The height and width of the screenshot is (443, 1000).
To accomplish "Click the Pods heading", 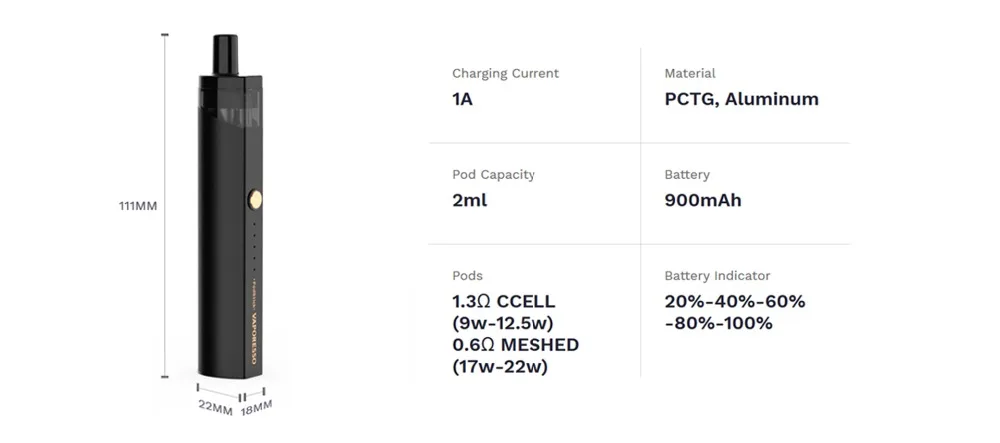I will pyautogui.click(x=467, y=275).
